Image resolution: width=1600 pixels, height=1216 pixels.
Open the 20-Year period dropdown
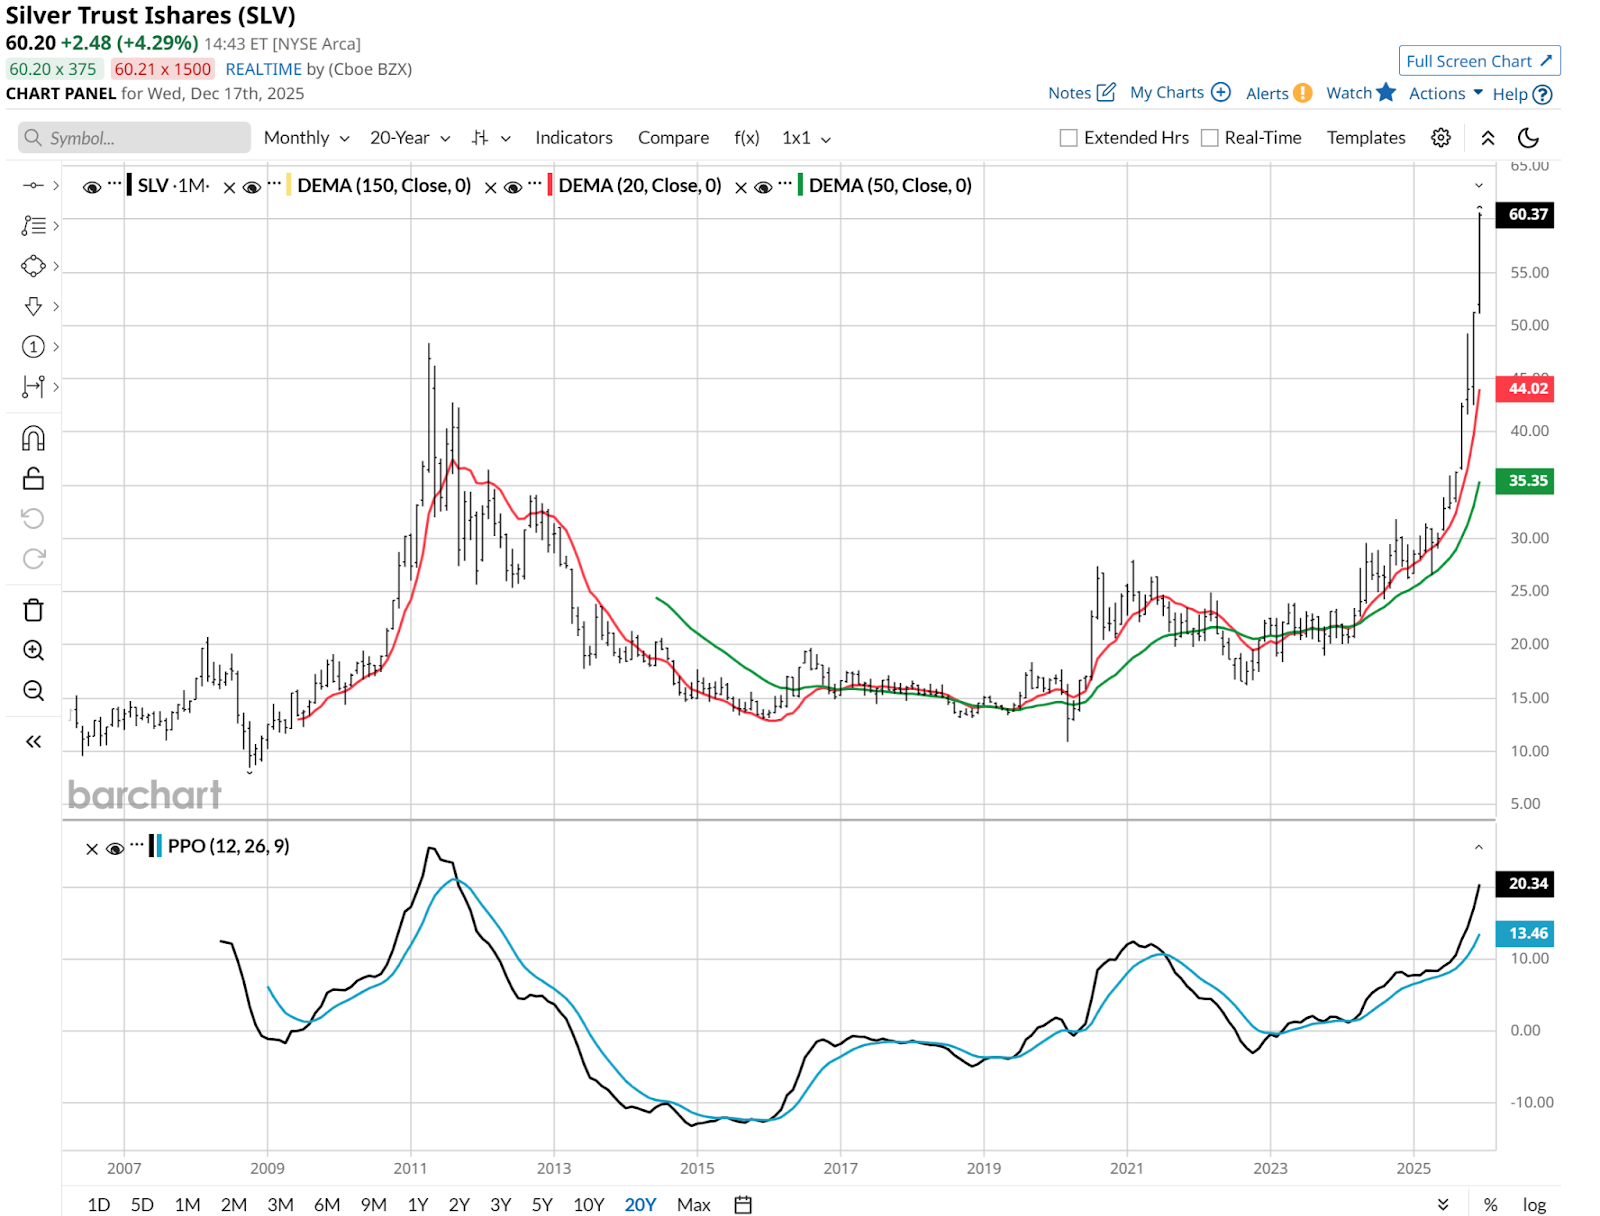[410, 138]
